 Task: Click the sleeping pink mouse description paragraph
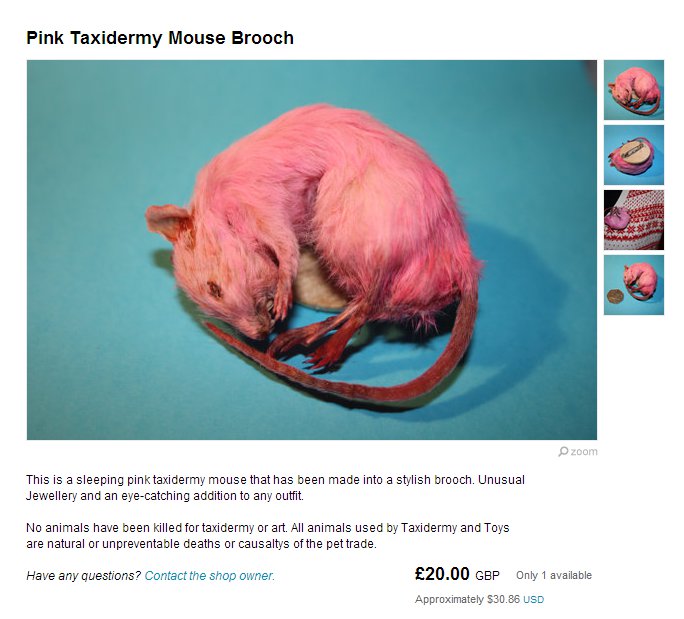click(x=275, y=488)
